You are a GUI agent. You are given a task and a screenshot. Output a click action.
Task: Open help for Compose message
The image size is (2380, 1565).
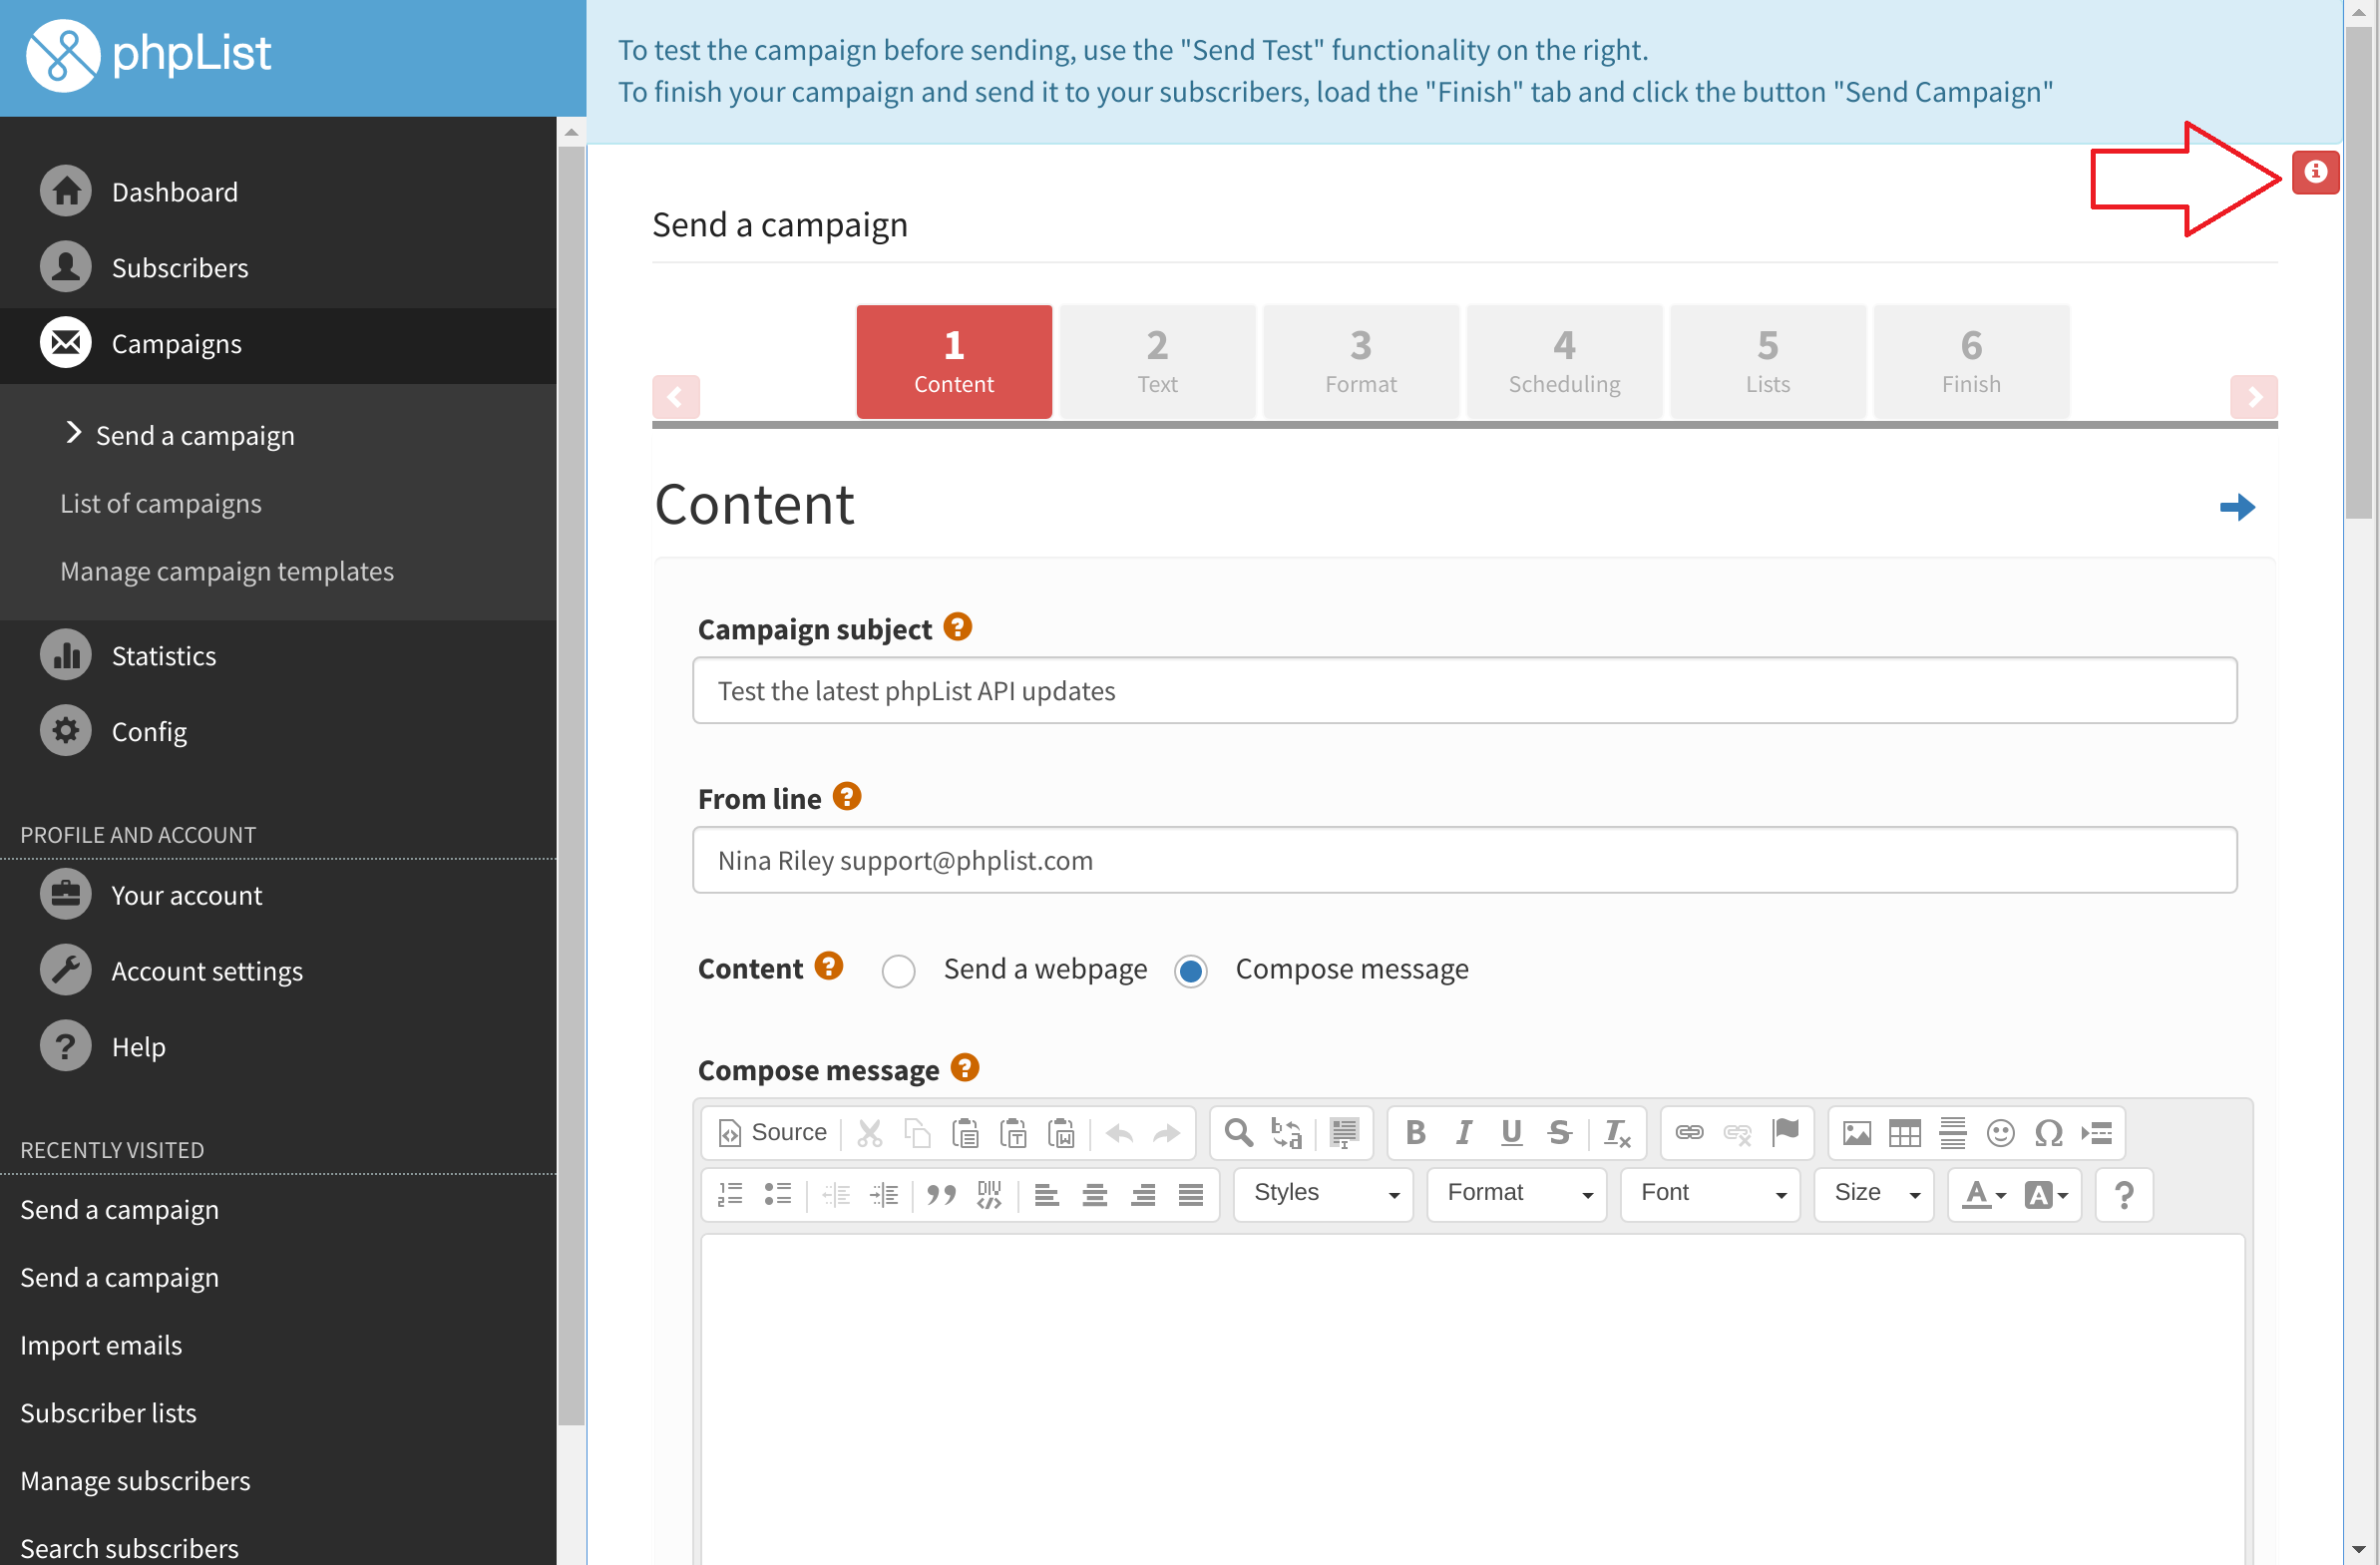pos(964,1068)
